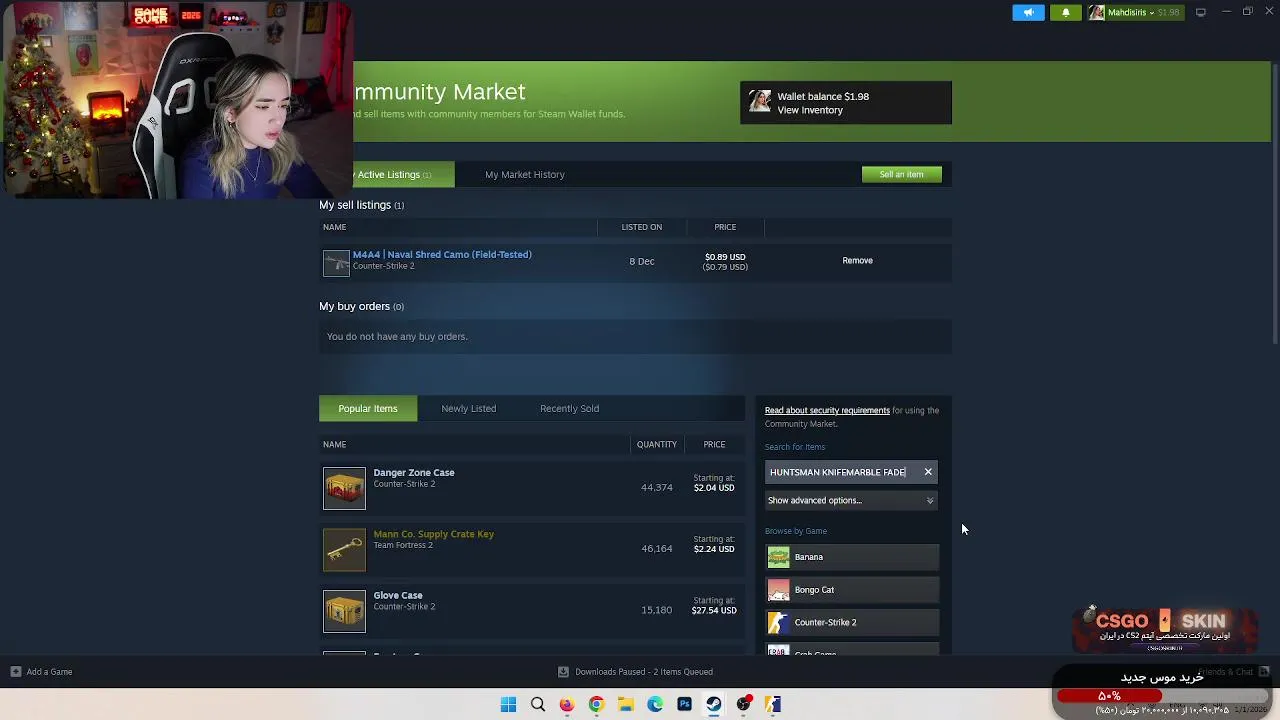Image resolution: width=1280 pixels, height=720 pixels.
Task: Select the Newly Listed tab
Action: point(469,408)
